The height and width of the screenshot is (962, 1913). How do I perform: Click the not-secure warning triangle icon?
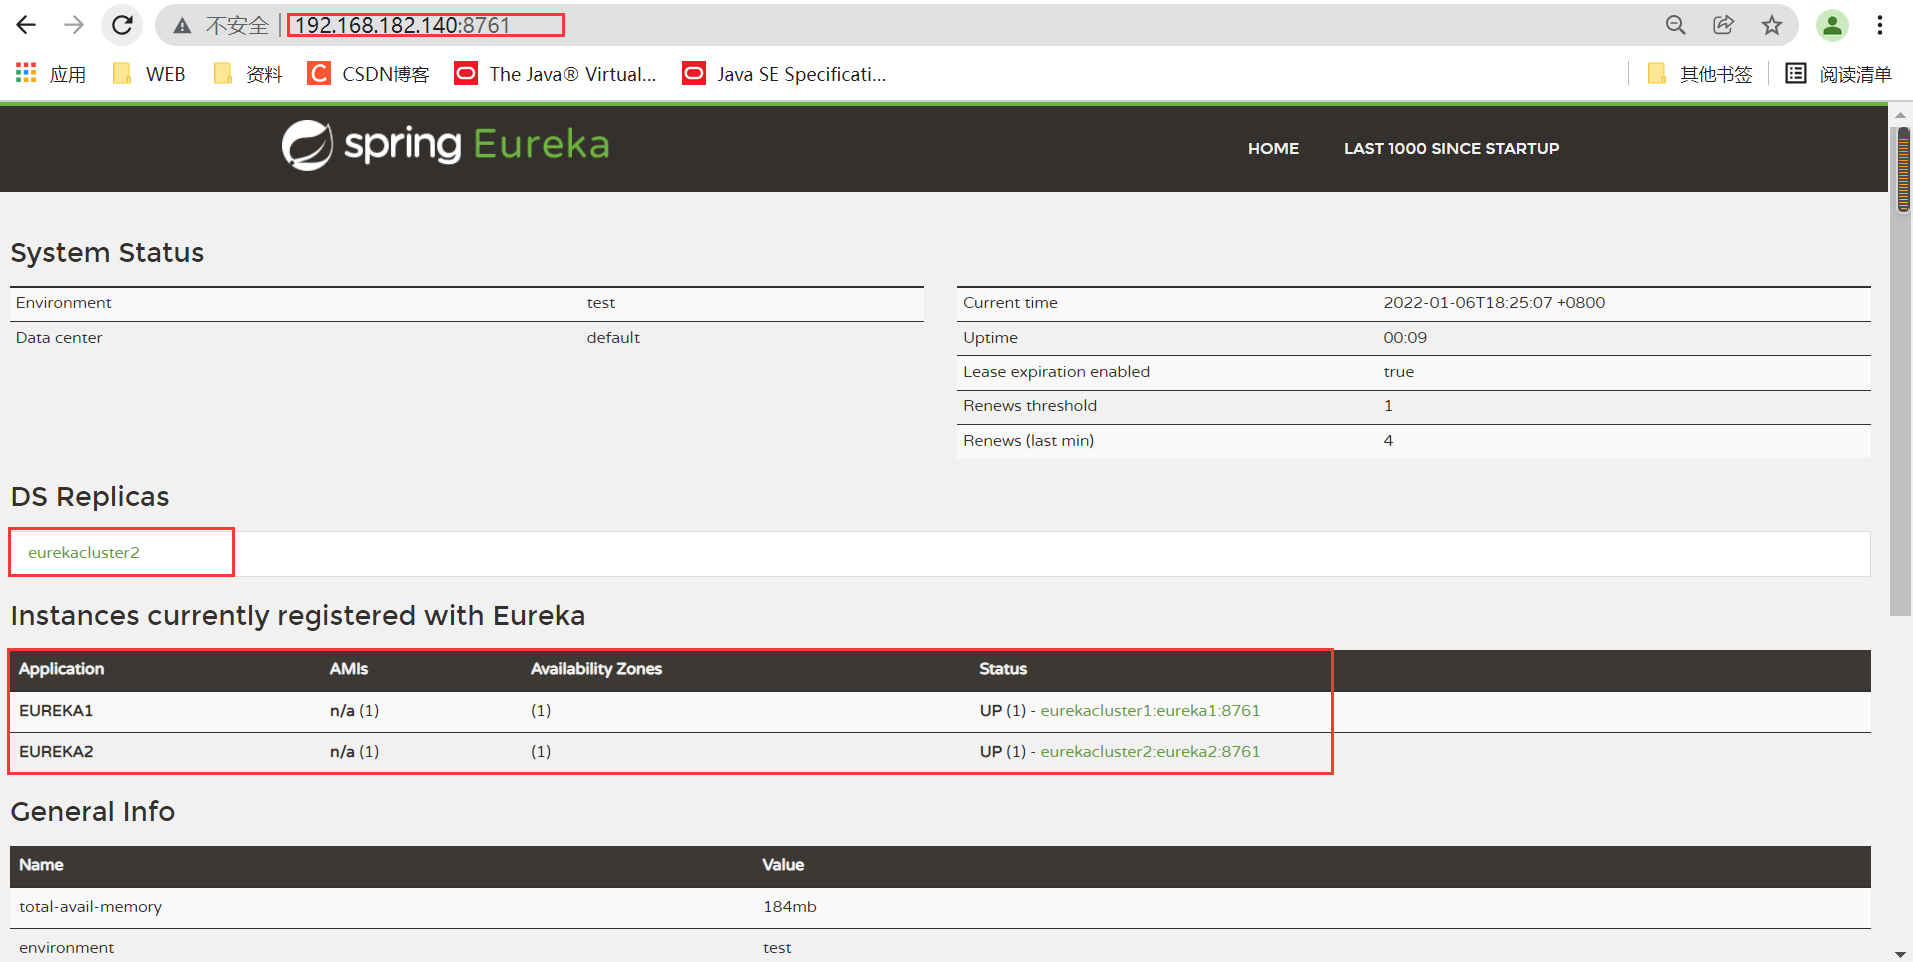tap(182, 26)
